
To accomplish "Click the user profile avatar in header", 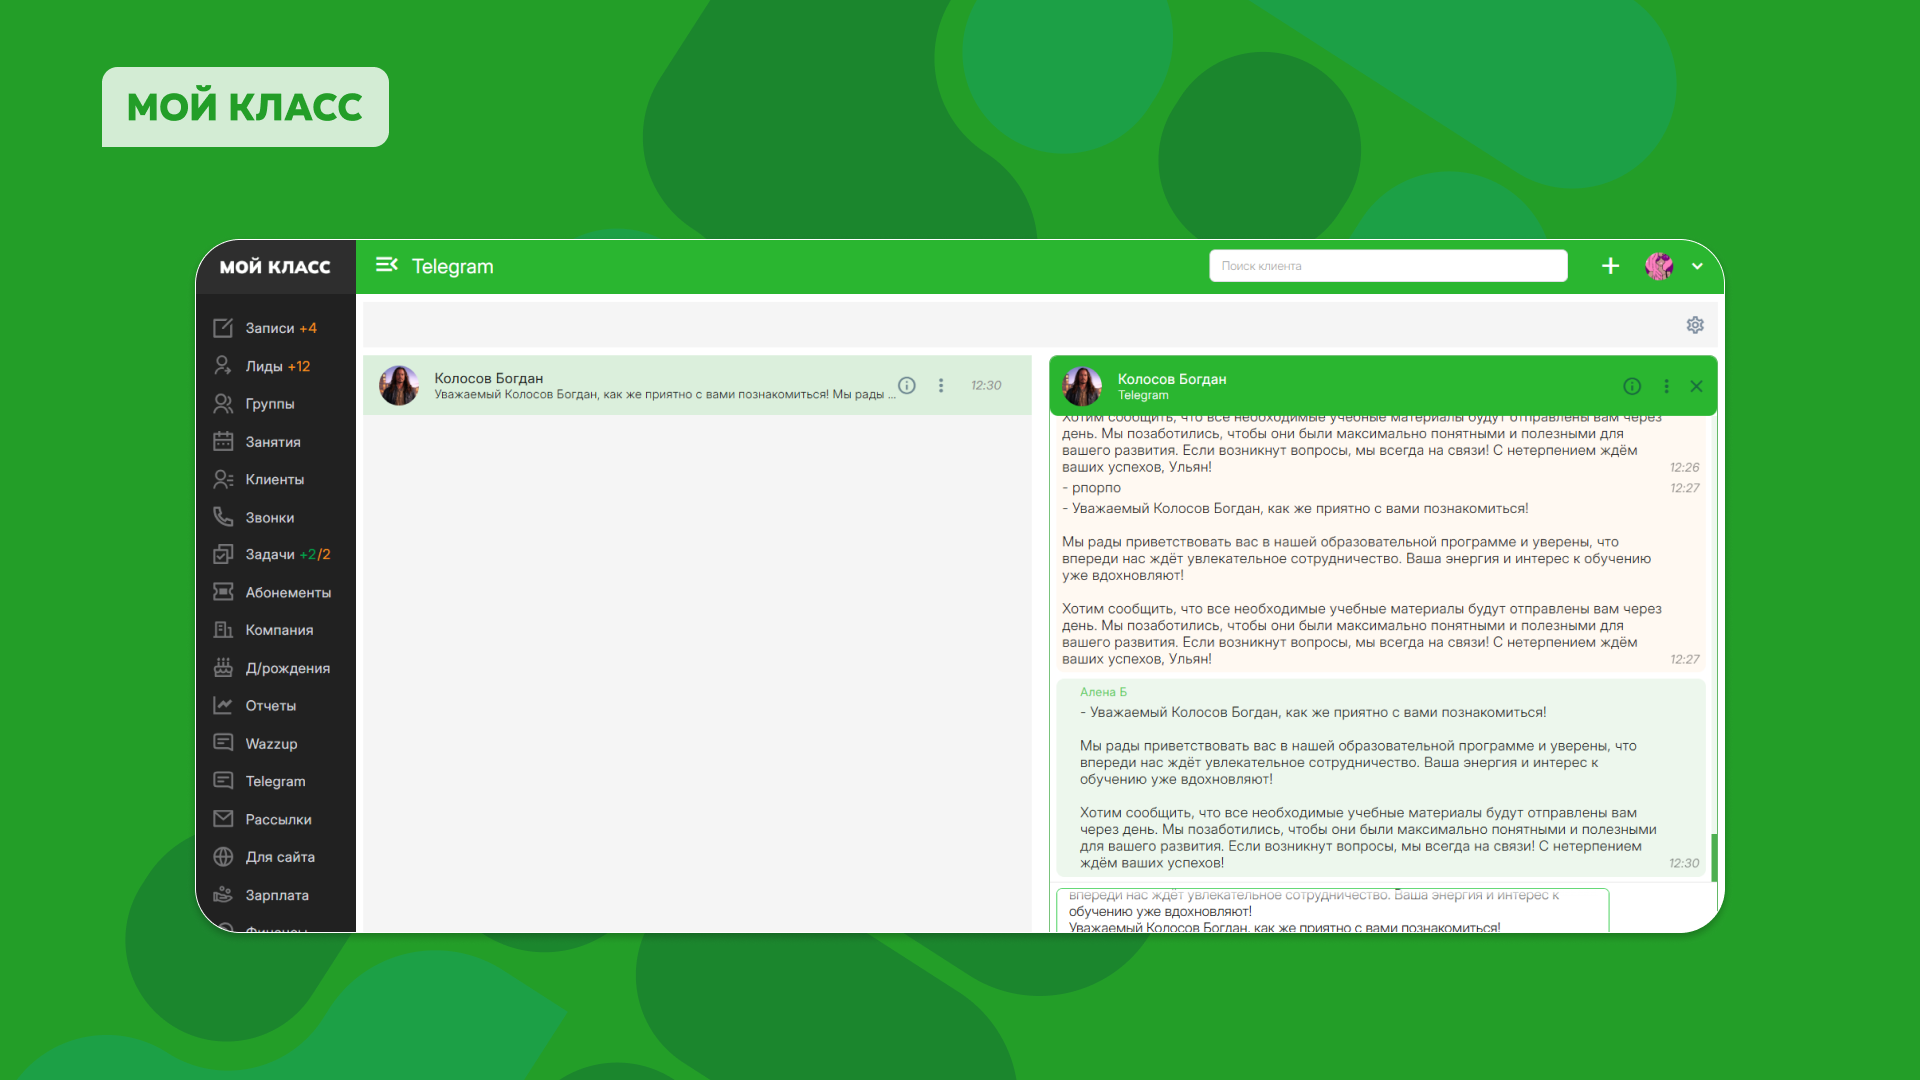I will (1659, 266).
